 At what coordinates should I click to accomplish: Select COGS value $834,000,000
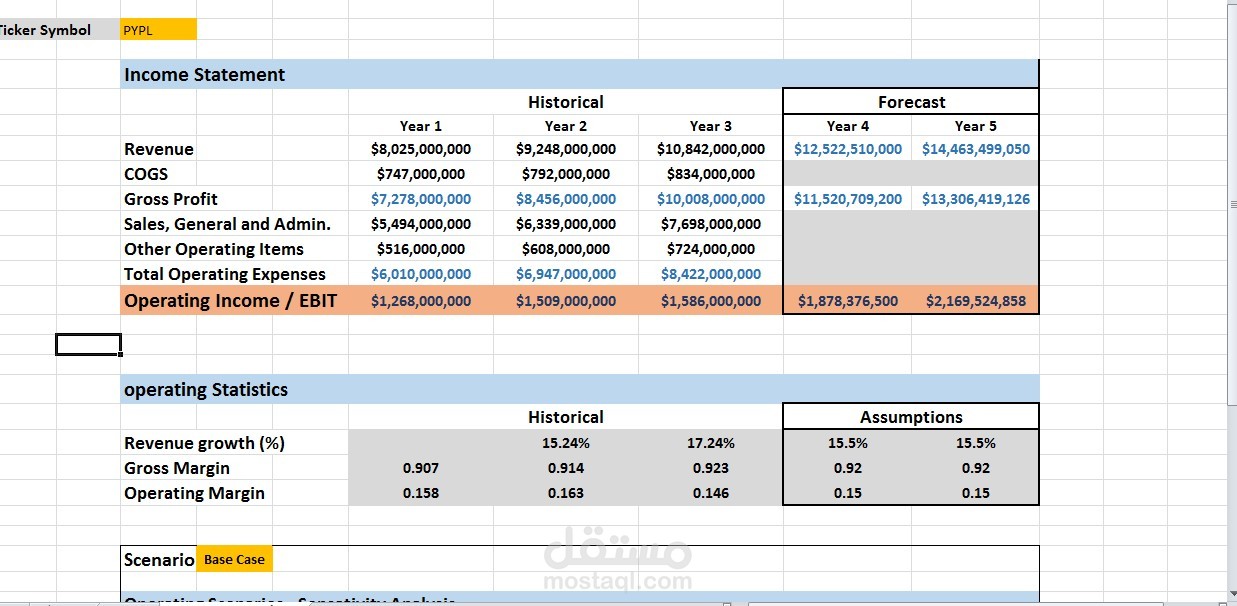pyautogui.click(x=711, y=174)
